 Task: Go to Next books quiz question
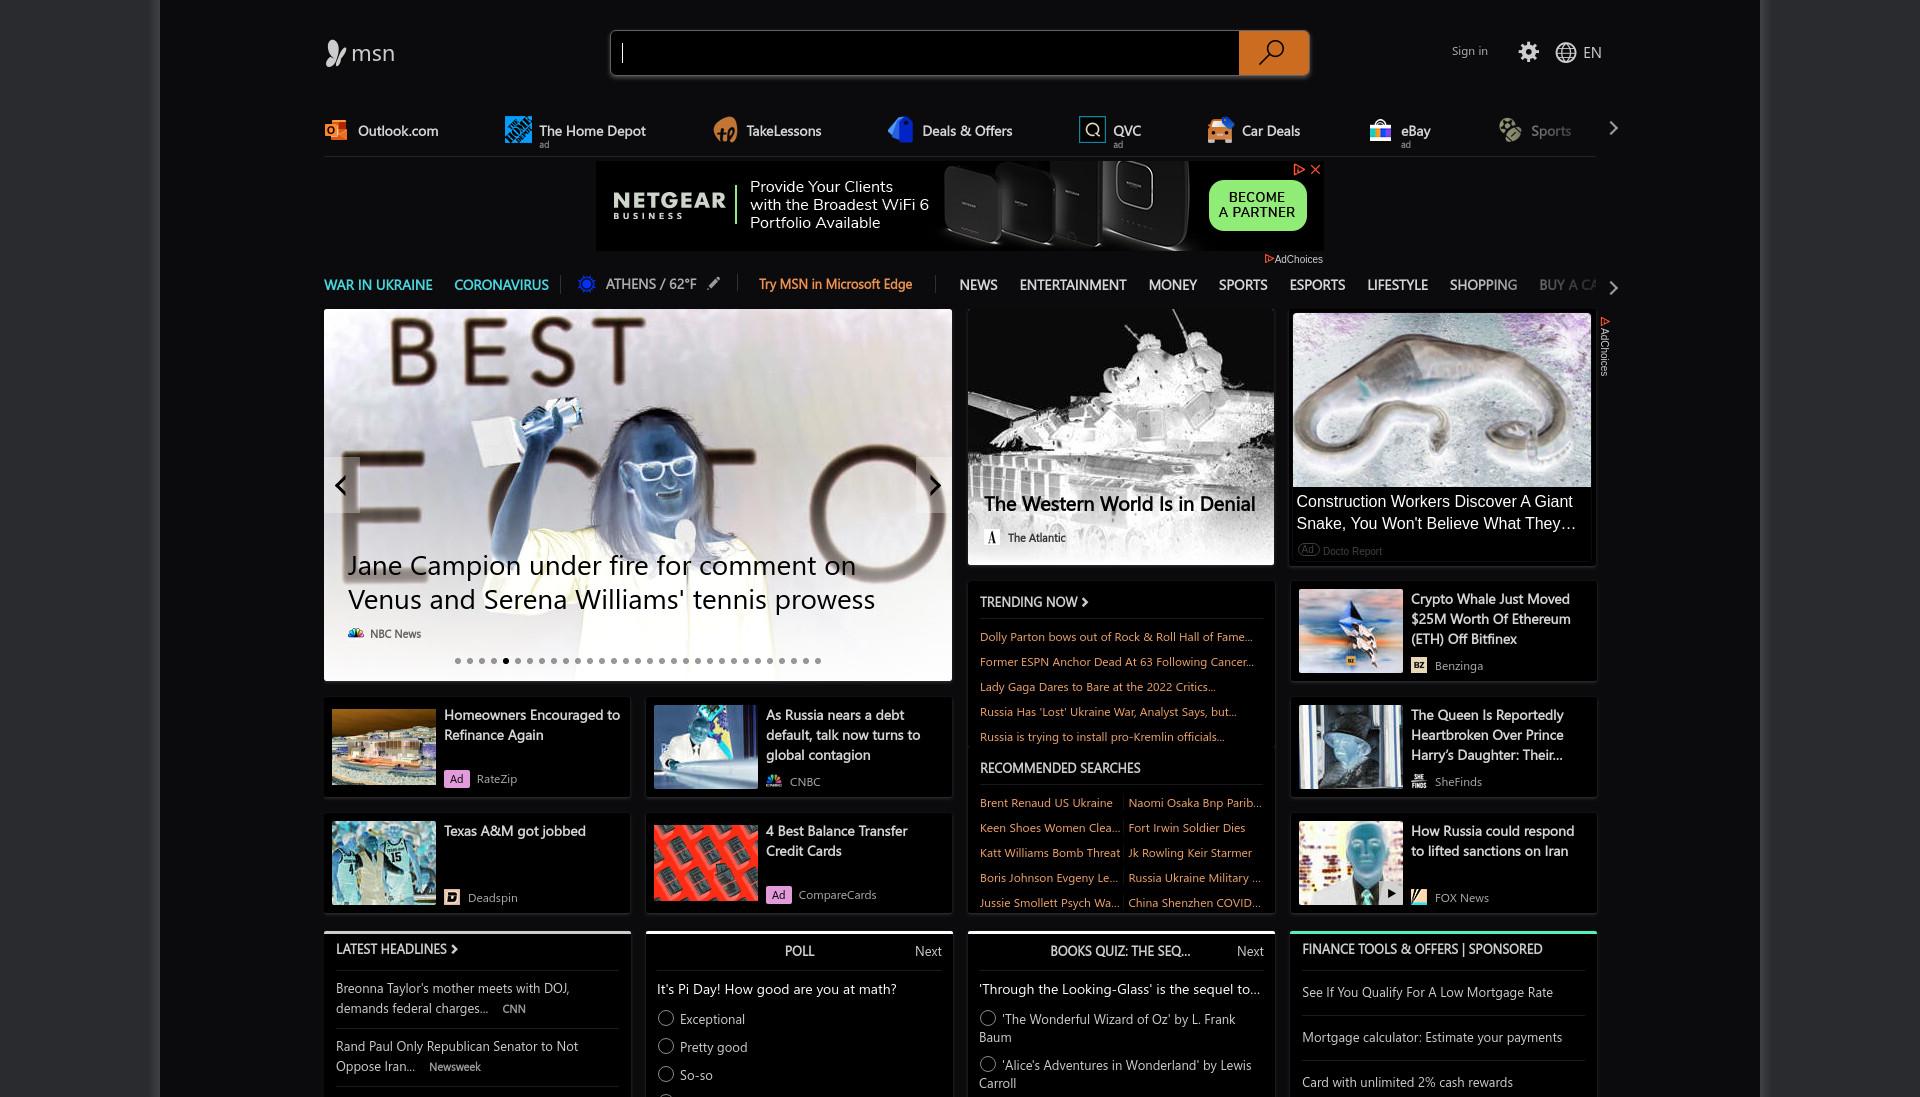(1250, 951)
